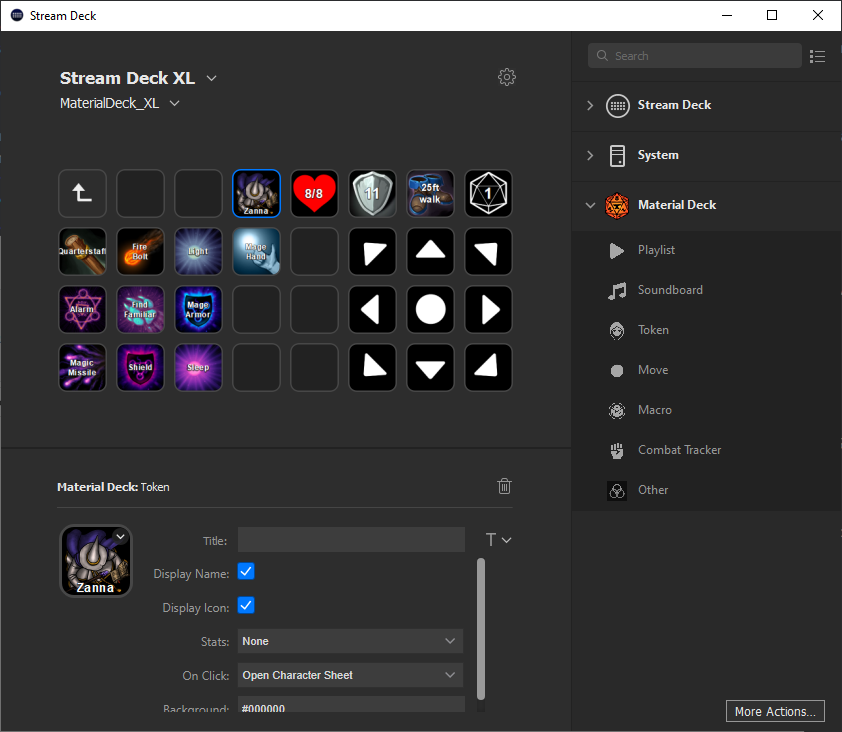The height and width of the screenshot is (732, 842).
Task: Open the On Click dropdown
Action: point(350,675)
